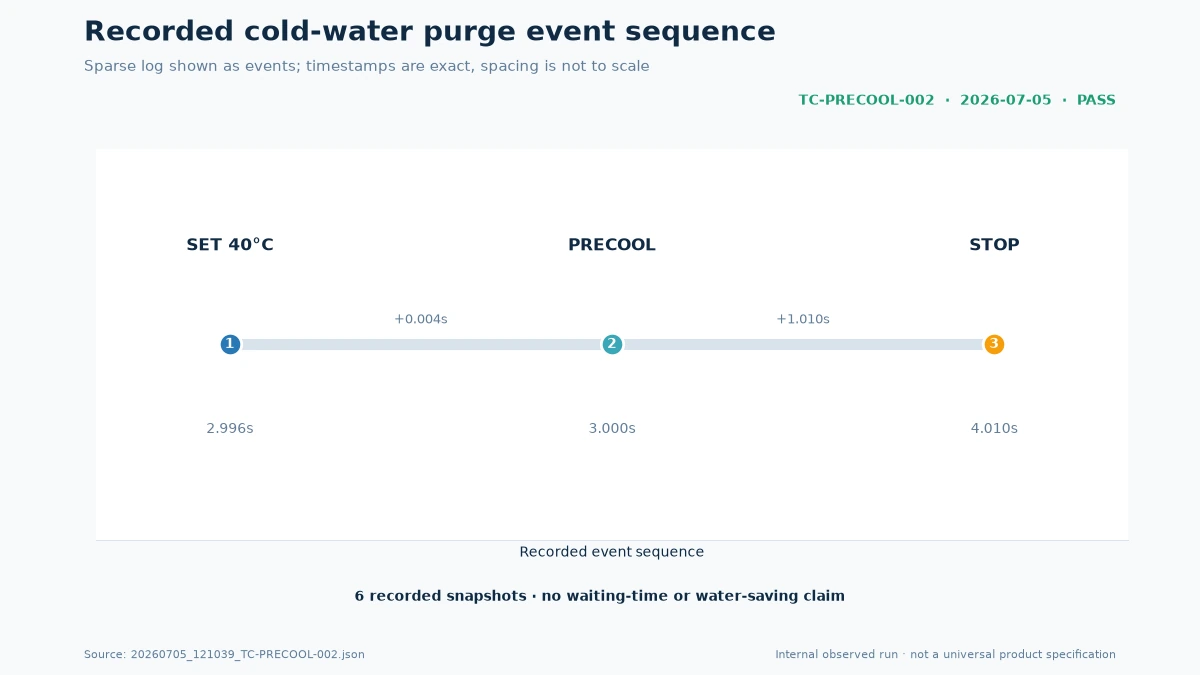The image size is (1200, 675).
Task: Click the timeline segment between markers 2 and 3
Action: point(803,344)
